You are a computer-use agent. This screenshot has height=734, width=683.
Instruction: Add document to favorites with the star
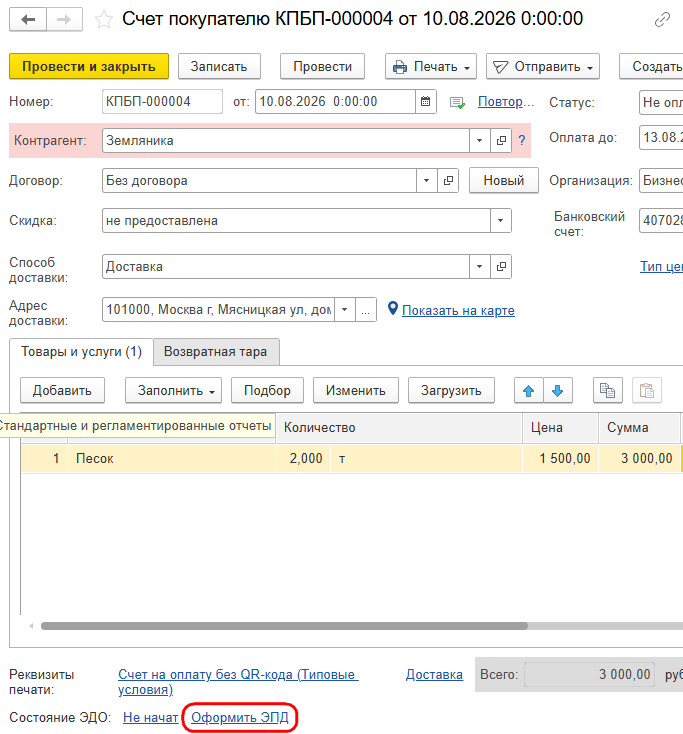(103, 20)
